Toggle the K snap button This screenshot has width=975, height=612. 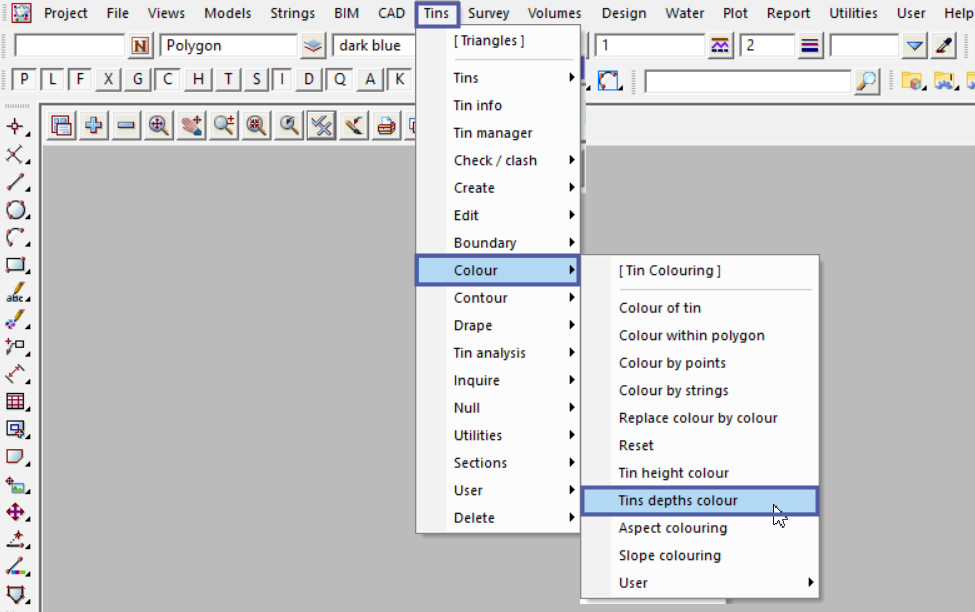click(x=400, y=80)
